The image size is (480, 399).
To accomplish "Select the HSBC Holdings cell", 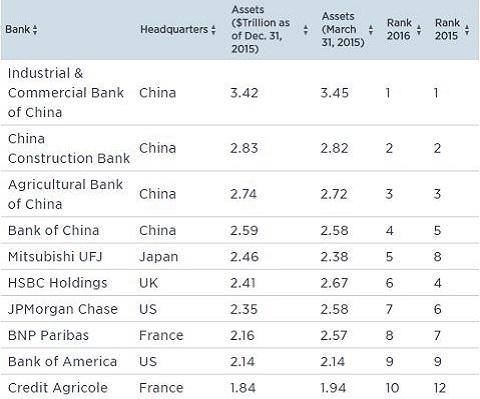I will [57, 283].
